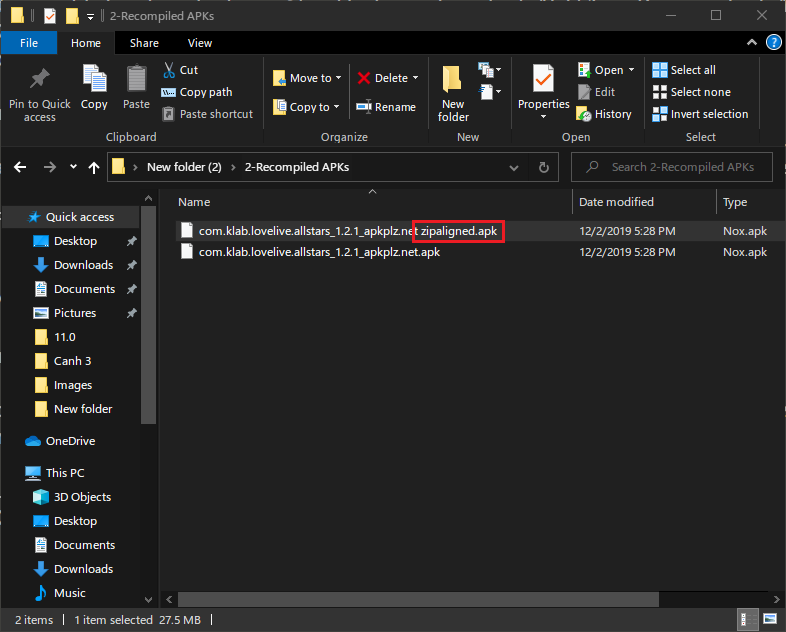Open the 11.0 folder
The image size is (786, 632).
pyautogui.click(x=65, y=337)
